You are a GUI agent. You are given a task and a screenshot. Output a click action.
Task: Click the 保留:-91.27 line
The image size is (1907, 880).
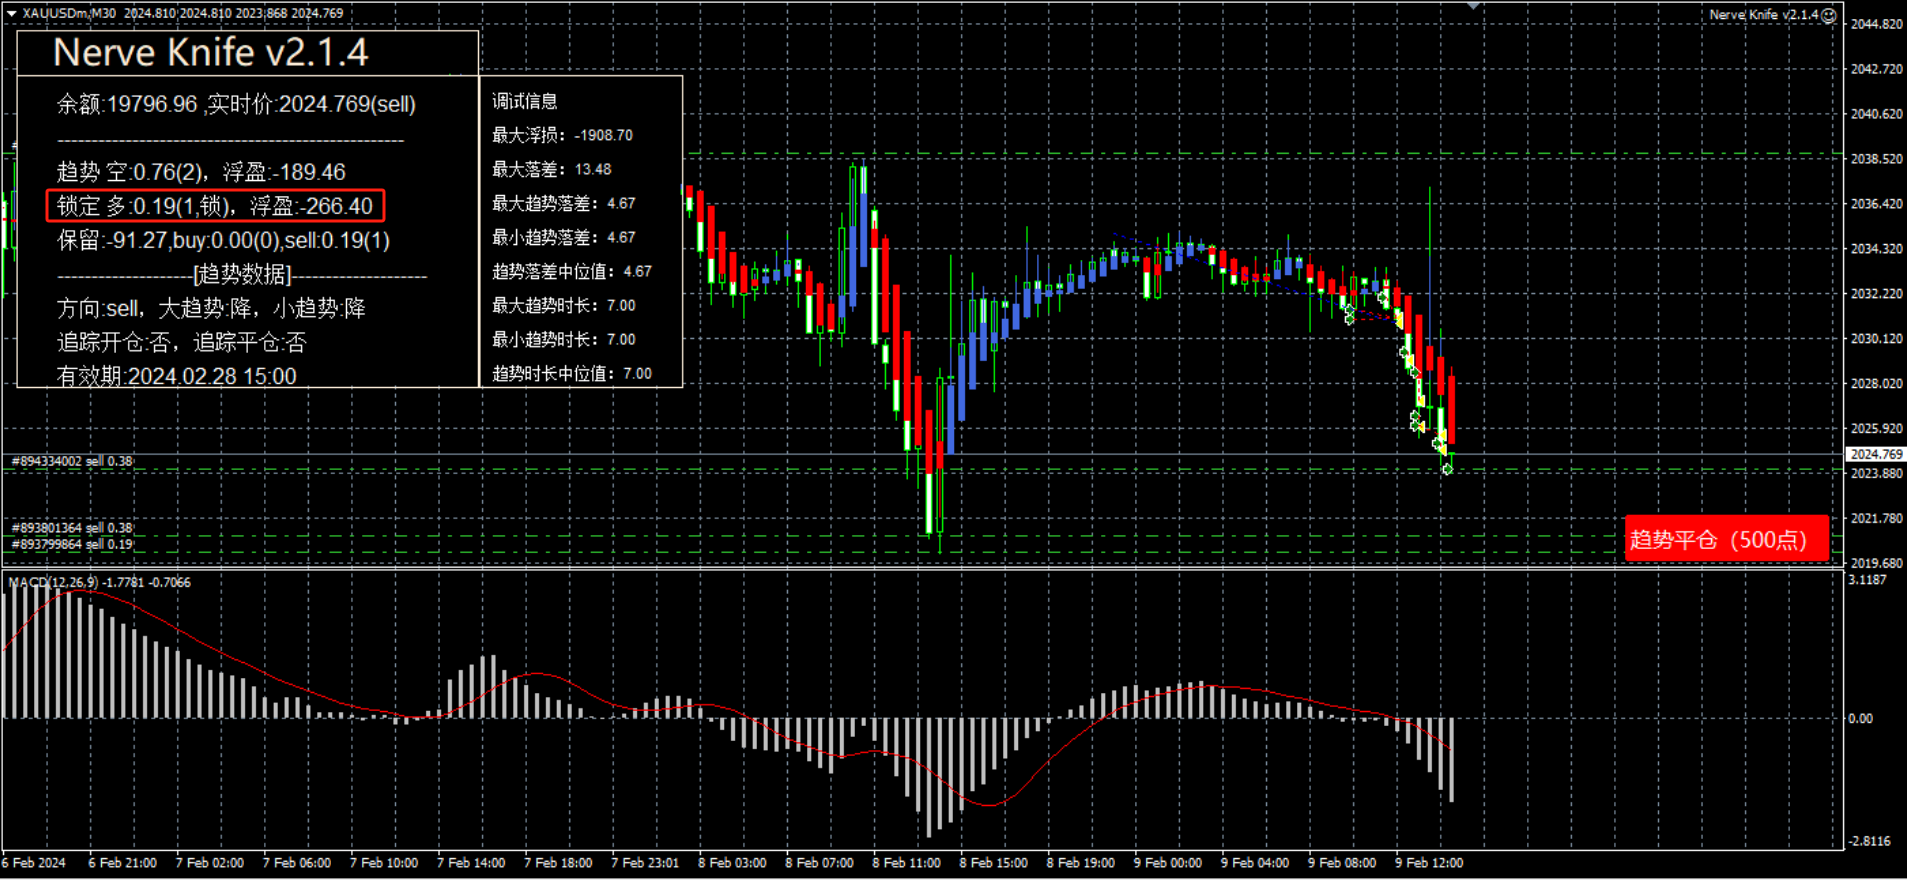223,240
